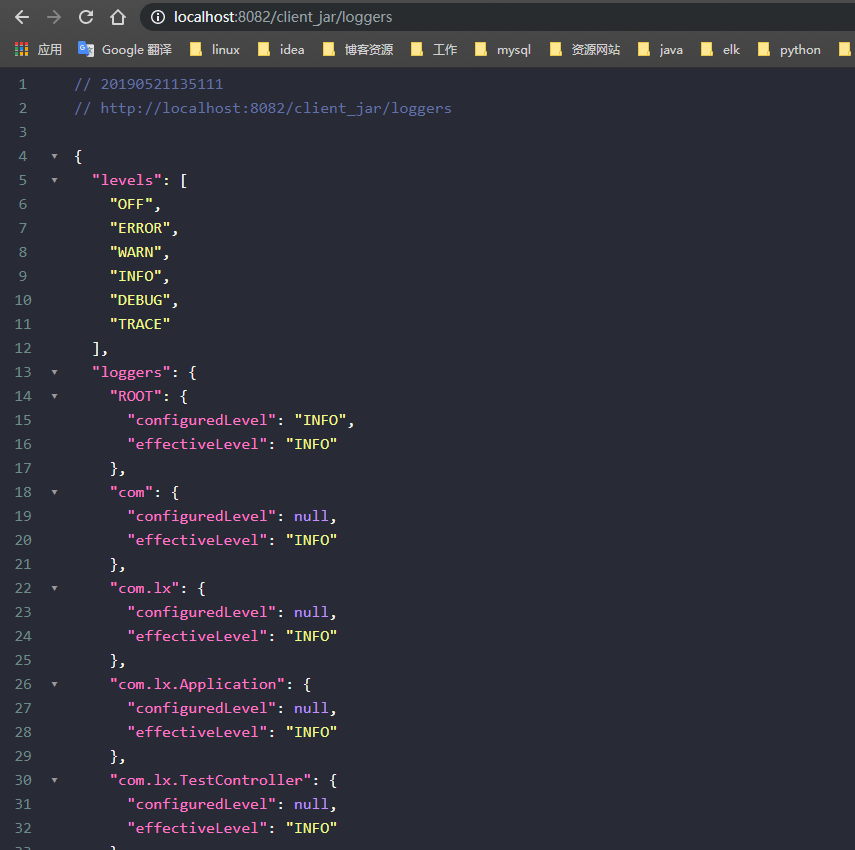This screenshot has width=855, height=850.
Task: Collapse the "com.lx.Application" logger object
Action: [x=55, y=684]
